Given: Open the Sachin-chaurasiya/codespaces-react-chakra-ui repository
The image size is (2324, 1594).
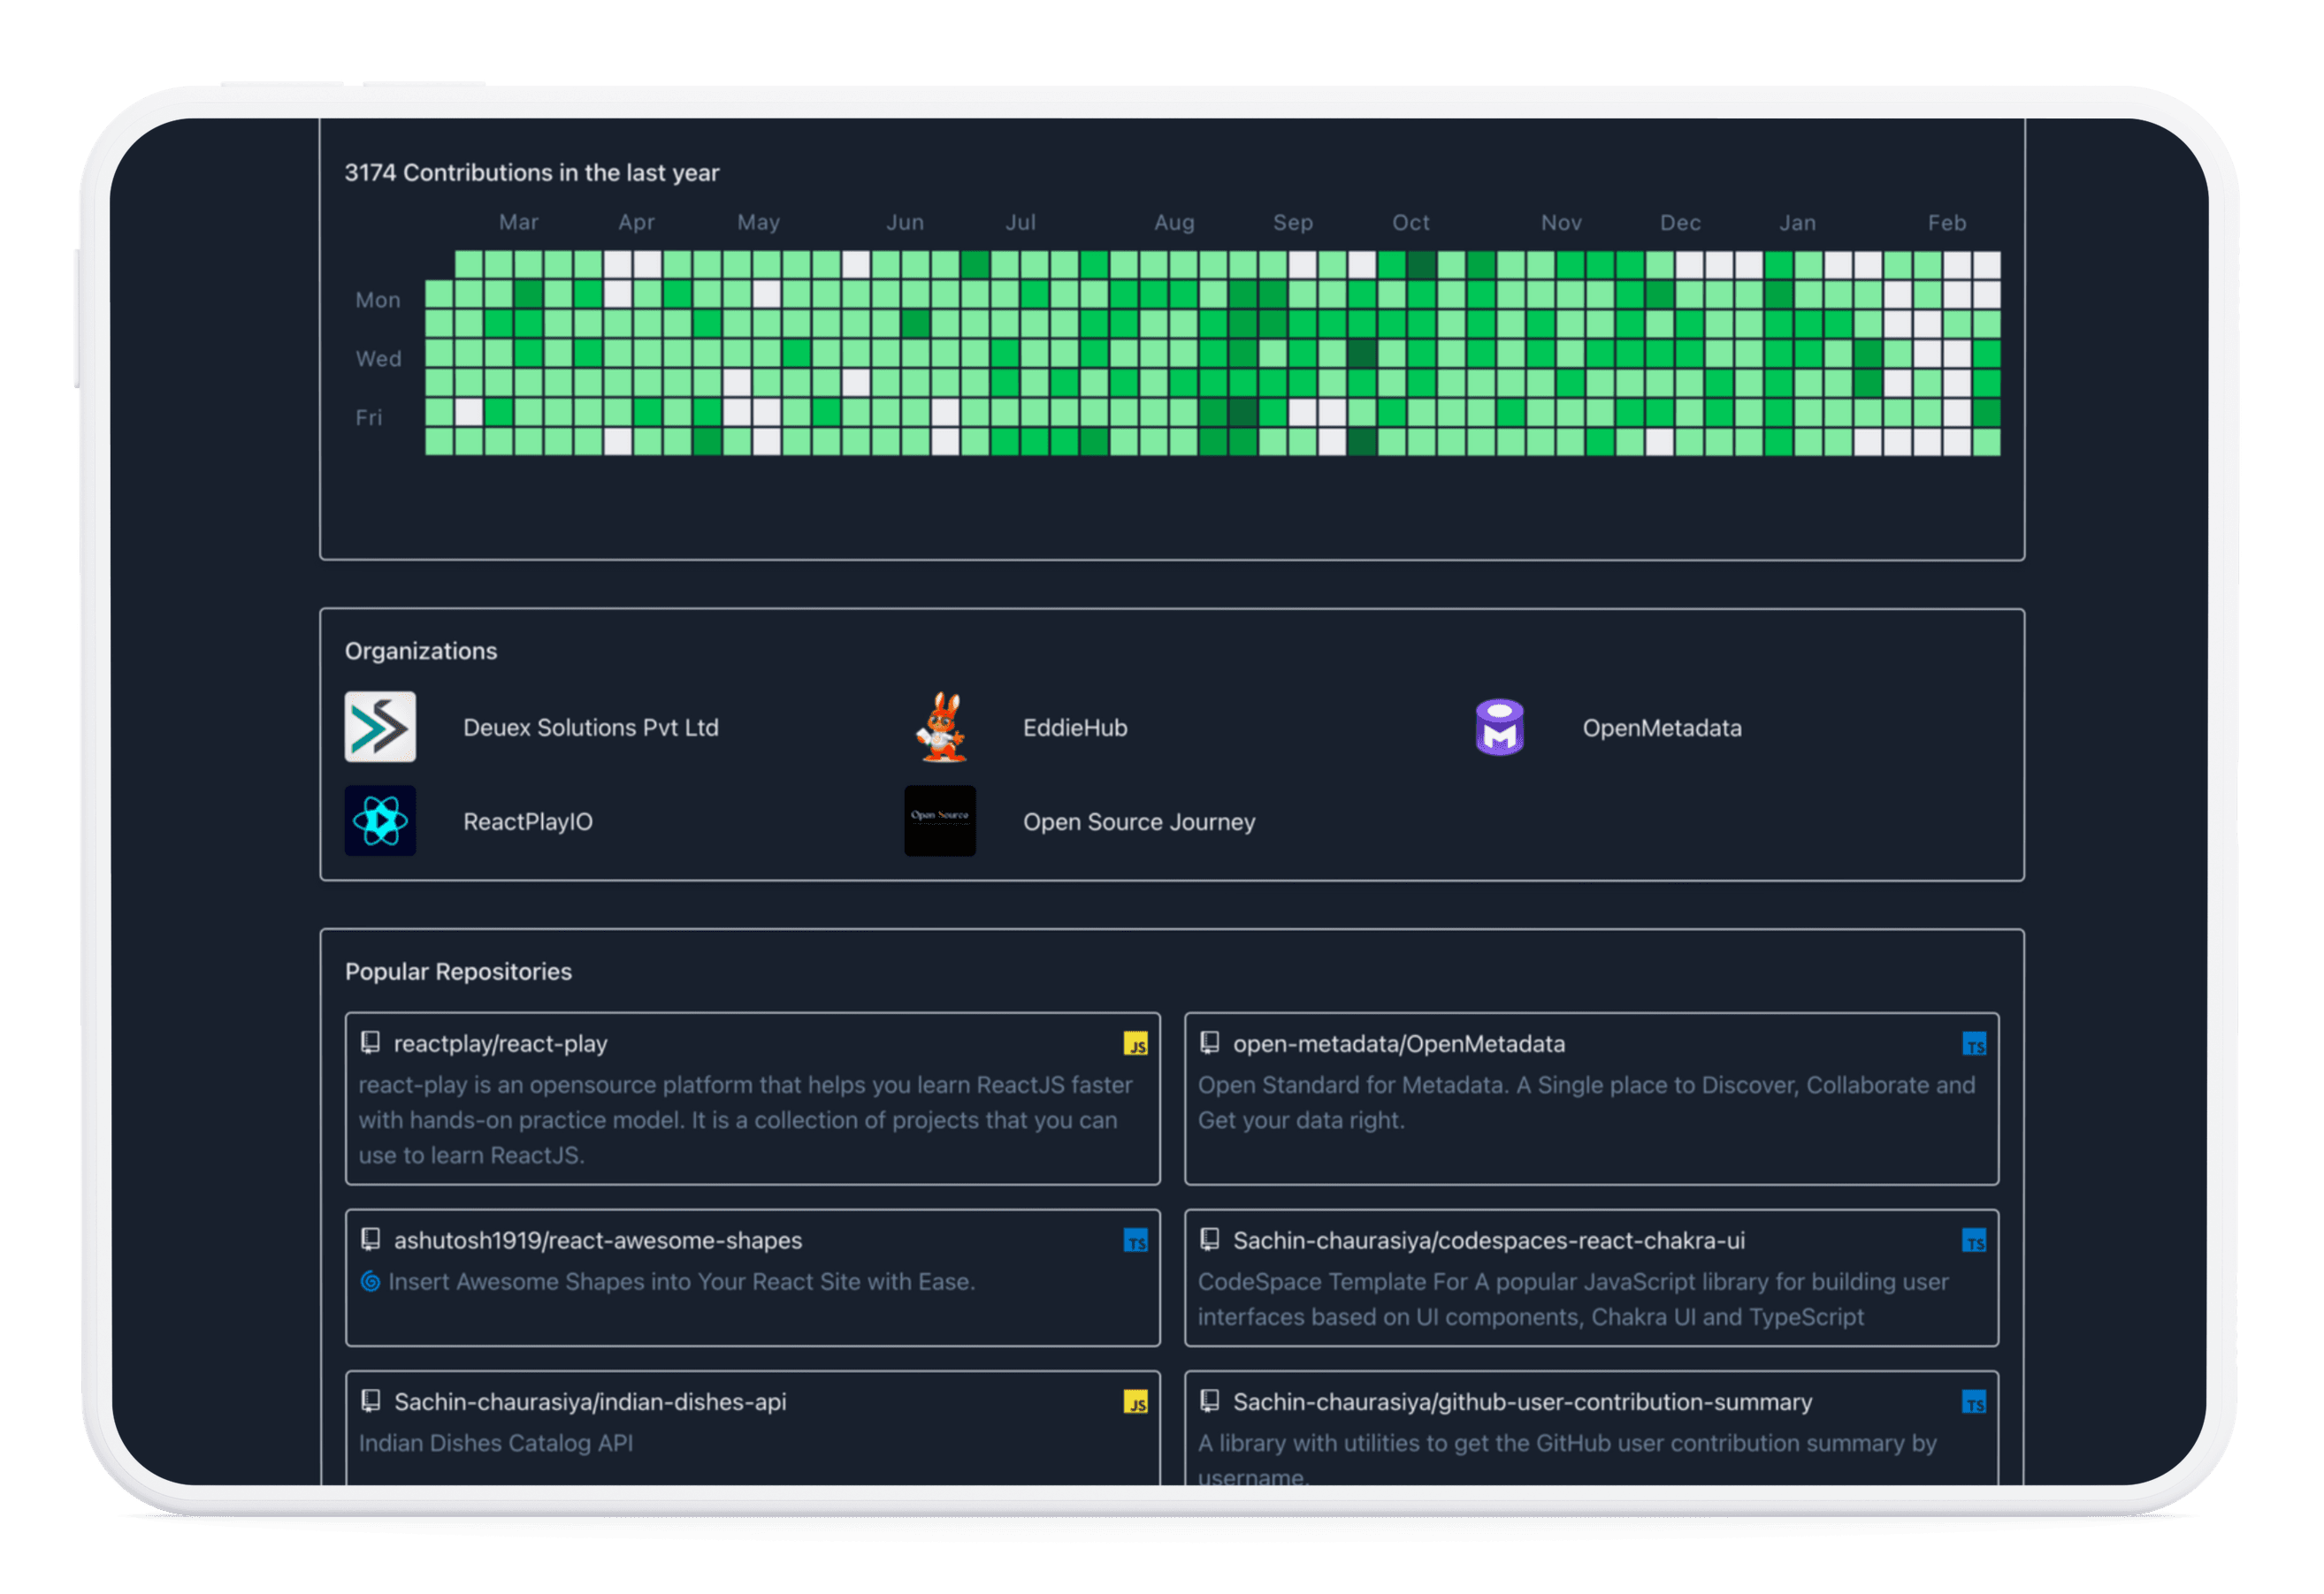Looking at the screenshot, I should tap(1489, 1241).
